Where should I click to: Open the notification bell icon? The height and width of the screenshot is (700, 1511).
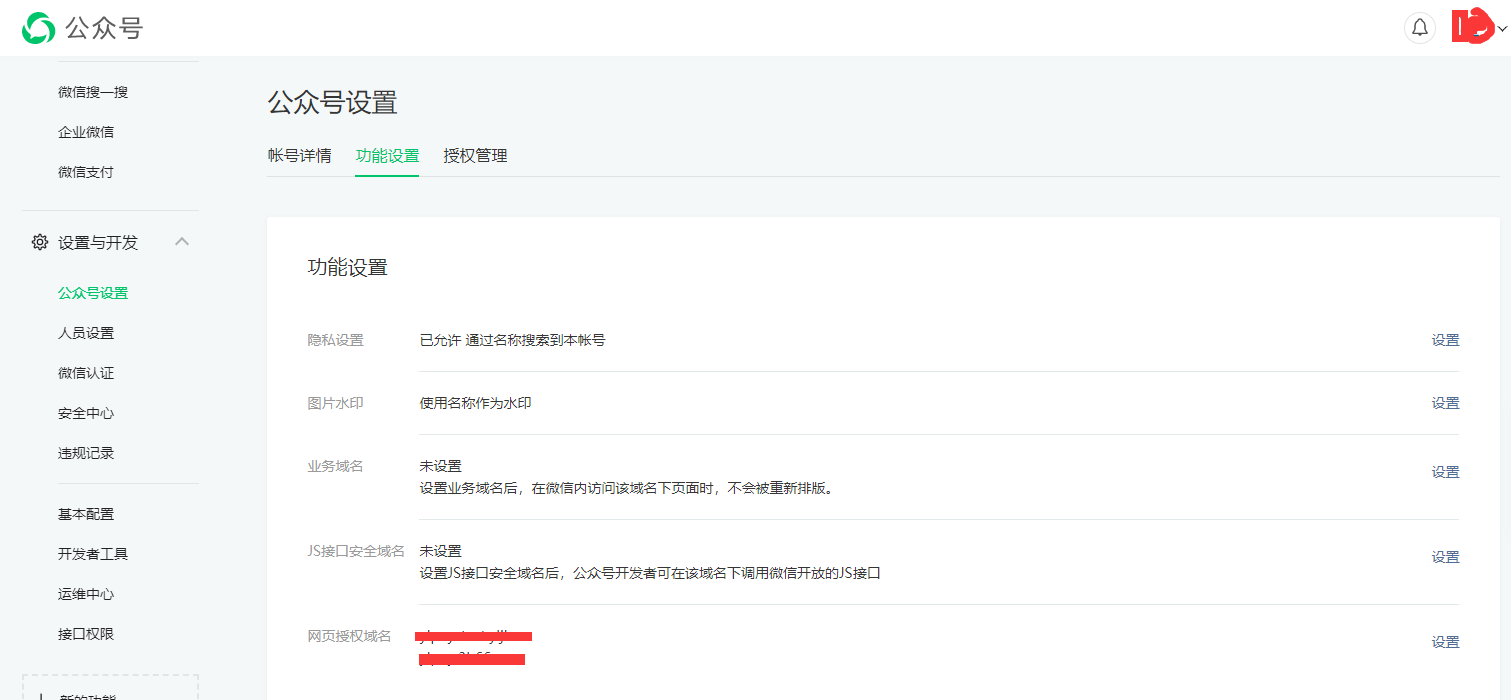[x=1419, y=28]
